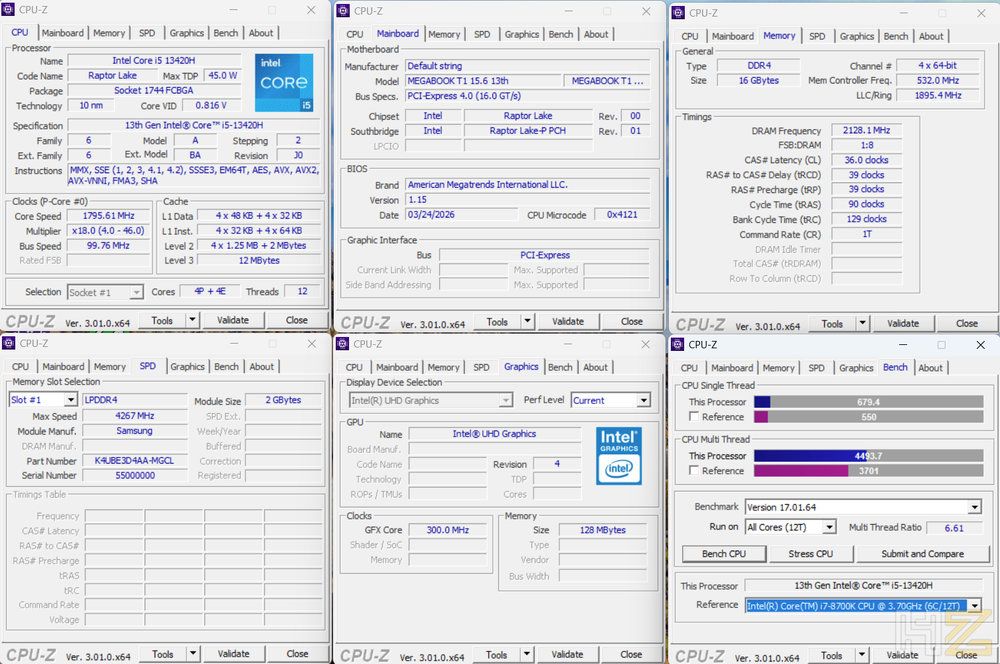
Task: Open the Tools arrow in the Bench-tab window
Action: coord(862,654)
